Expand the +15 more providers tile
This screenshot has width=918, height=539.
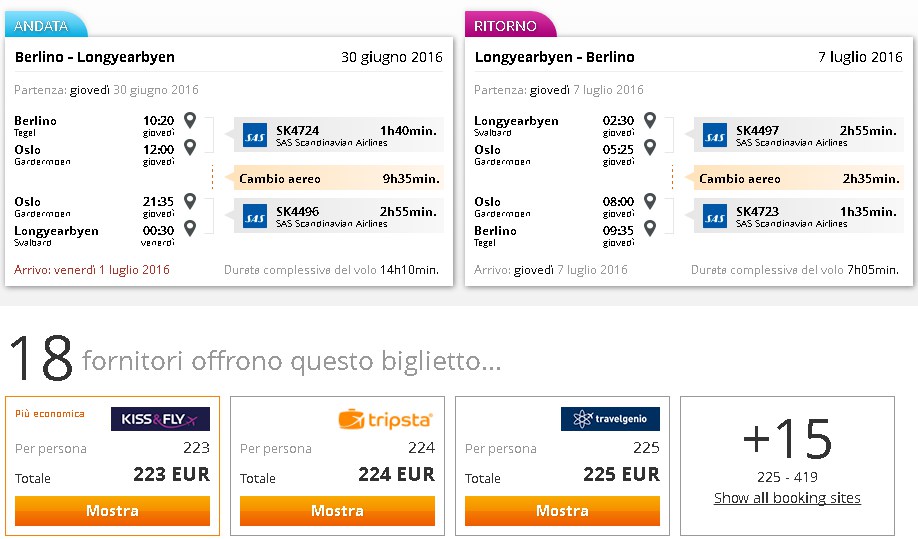coord(787,466)
